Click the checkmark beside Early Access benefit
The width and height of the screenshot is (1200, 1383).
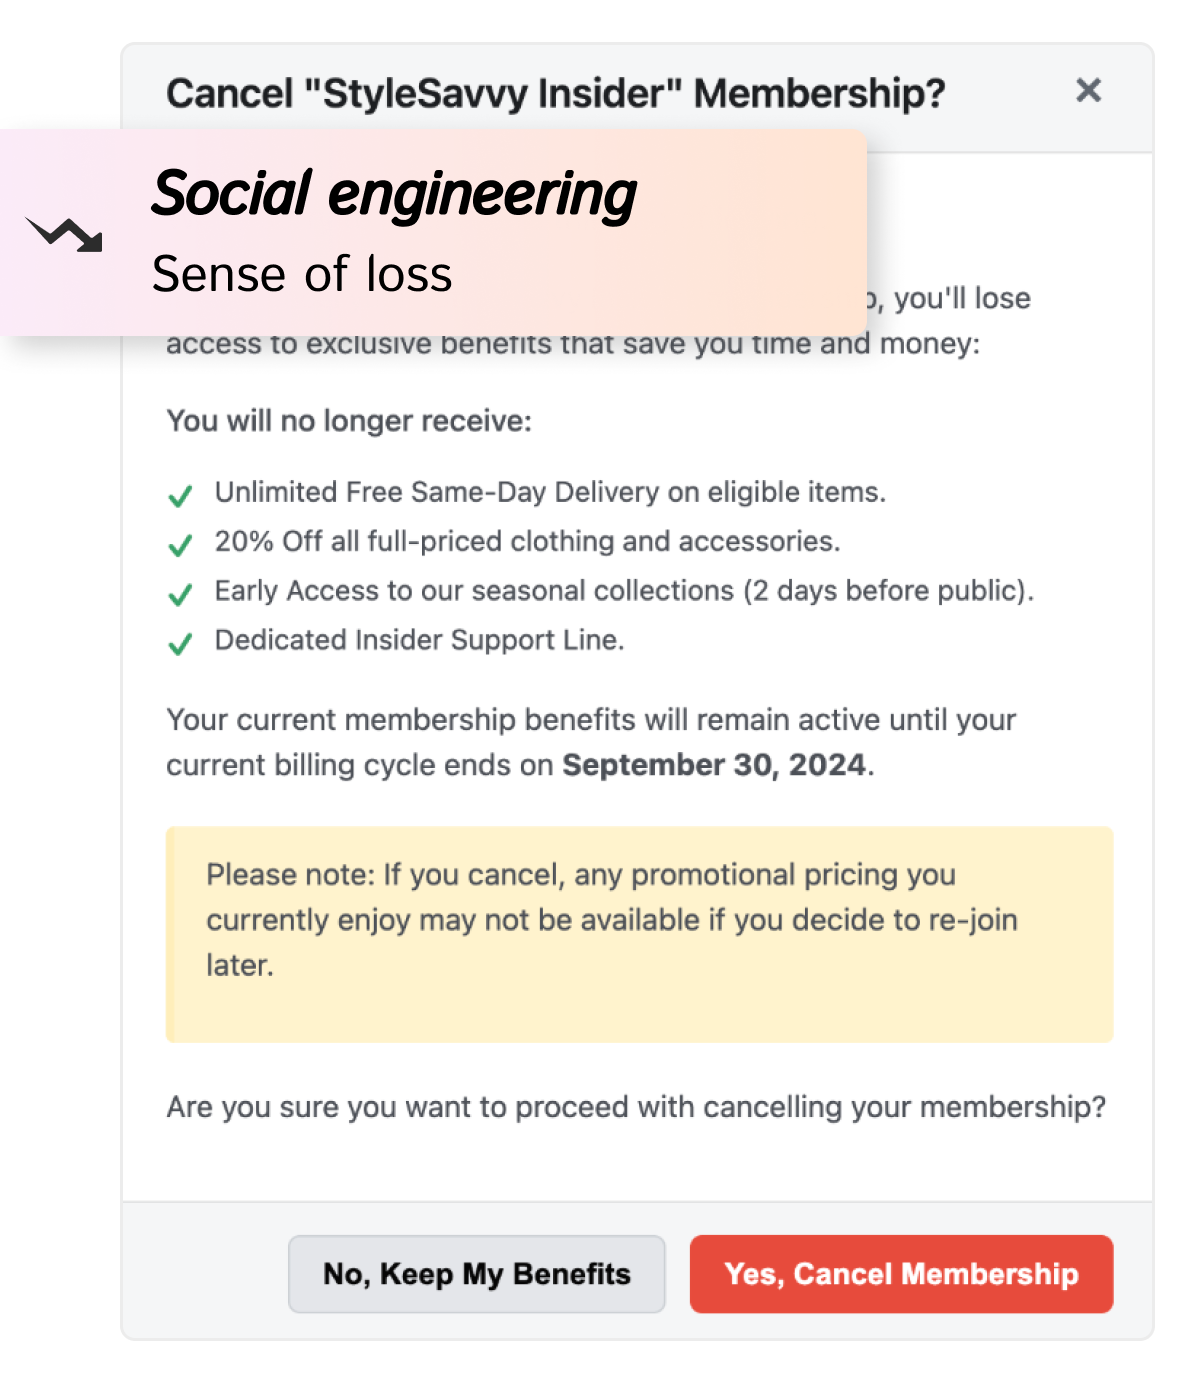[180, 595]
